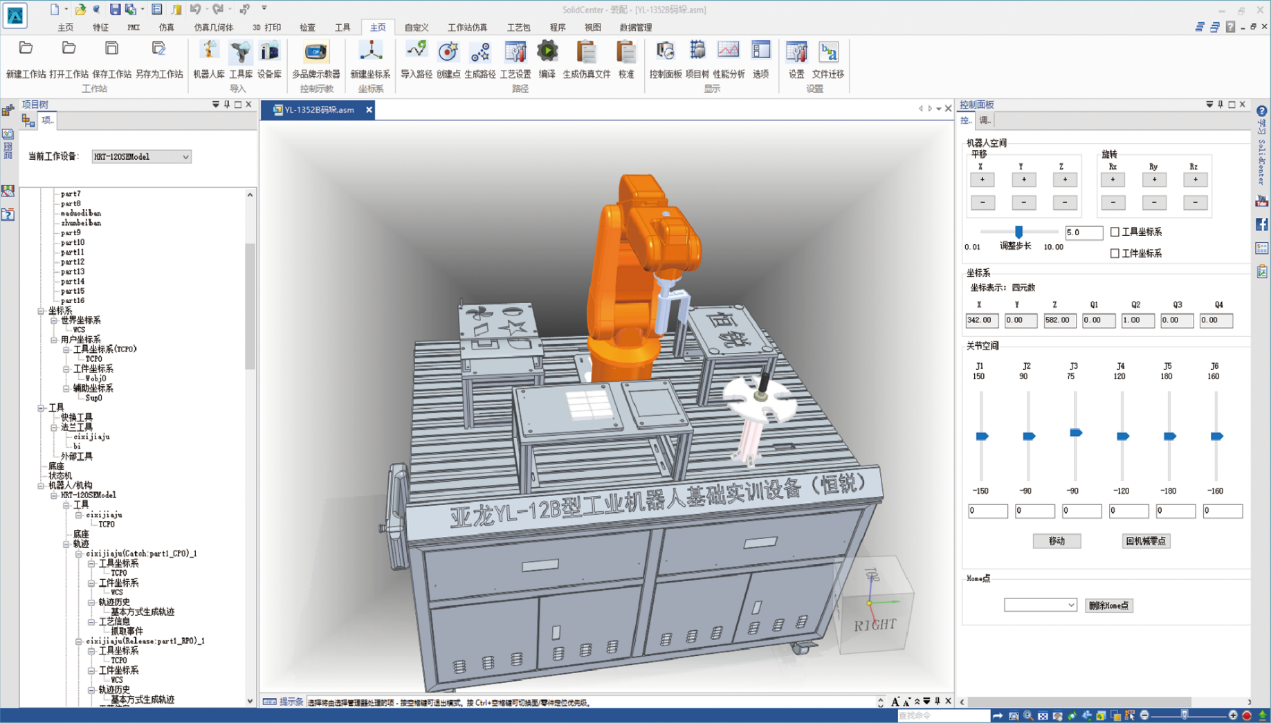Click the 编译 compile icon
Image resolution: width=1271 pixels, height=723 pixels.
(547, 58)
